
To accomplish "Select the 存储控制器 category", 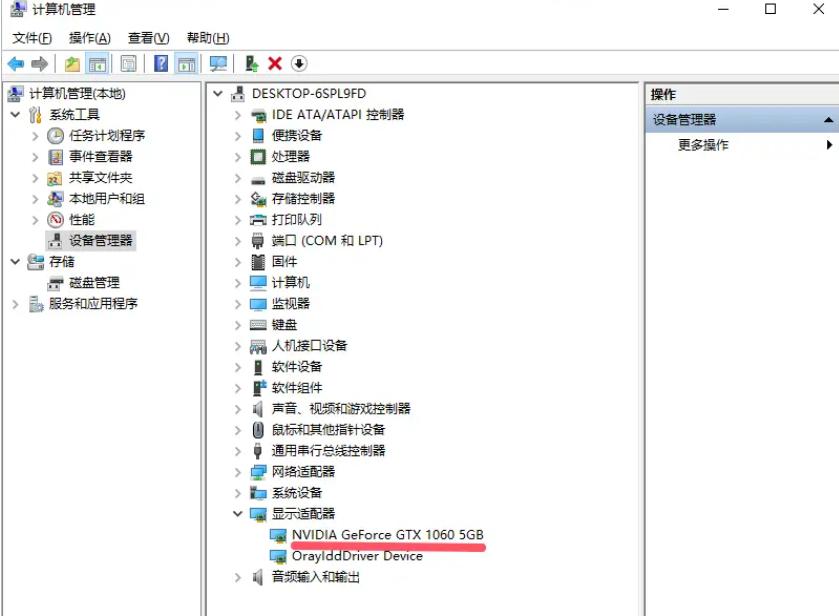I will click(303, 199).
